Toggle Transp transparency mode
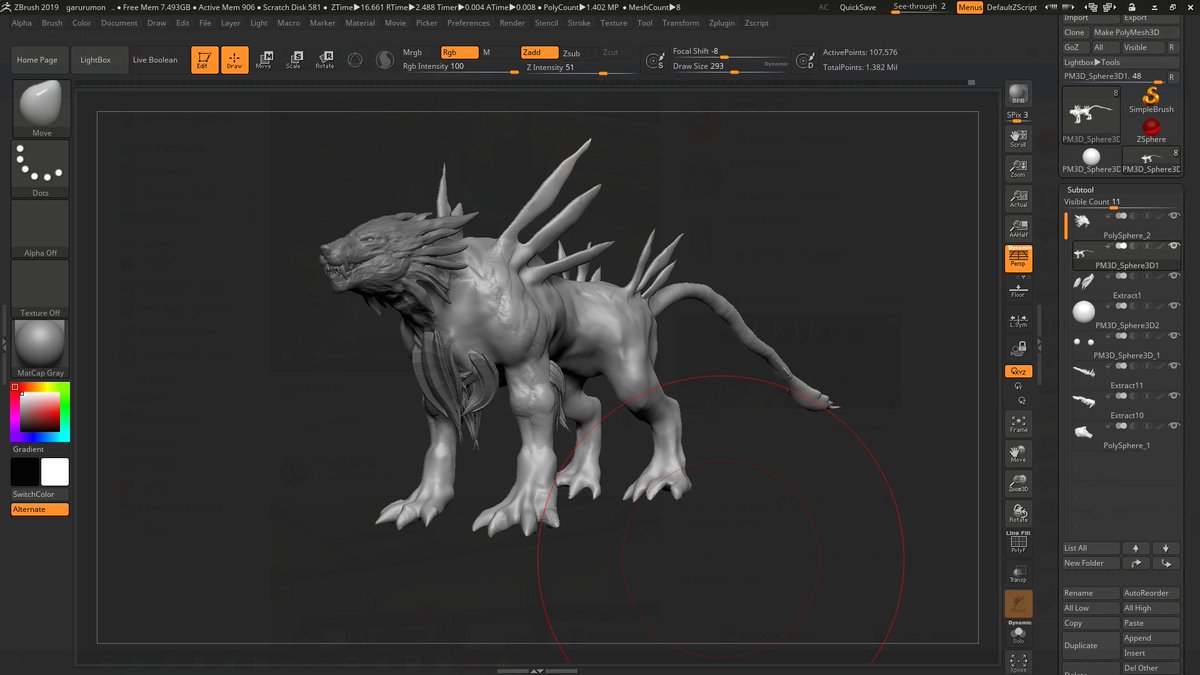The height and width of the screenshot is (675, 1200). point(1018,573)
